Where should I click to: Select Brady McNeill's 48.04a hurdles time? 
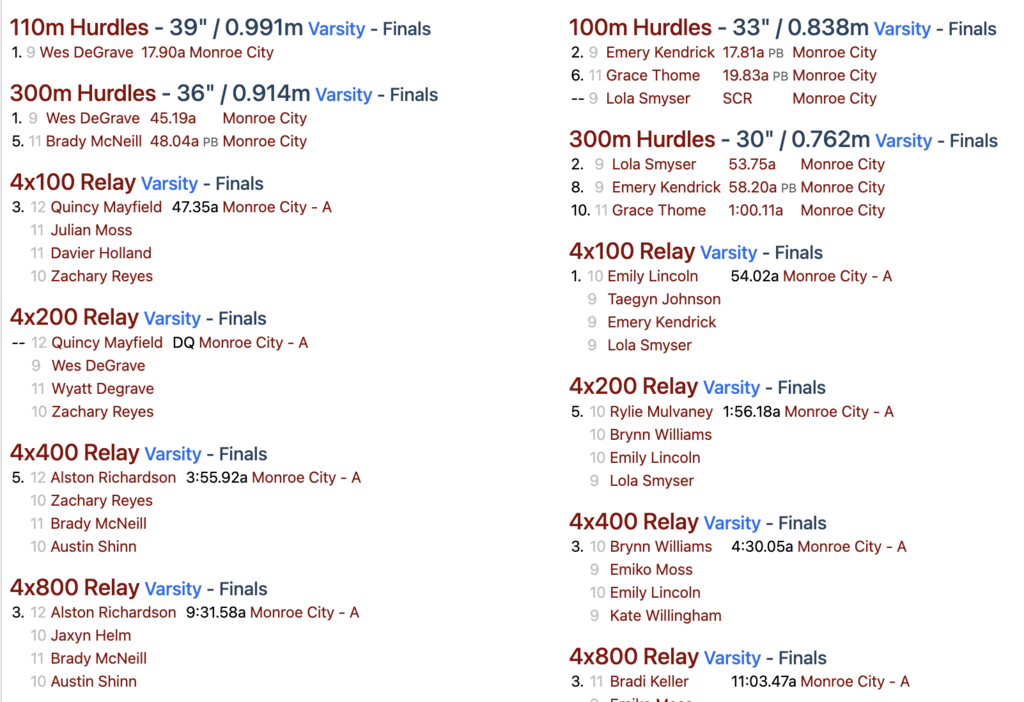click(174, 141)
